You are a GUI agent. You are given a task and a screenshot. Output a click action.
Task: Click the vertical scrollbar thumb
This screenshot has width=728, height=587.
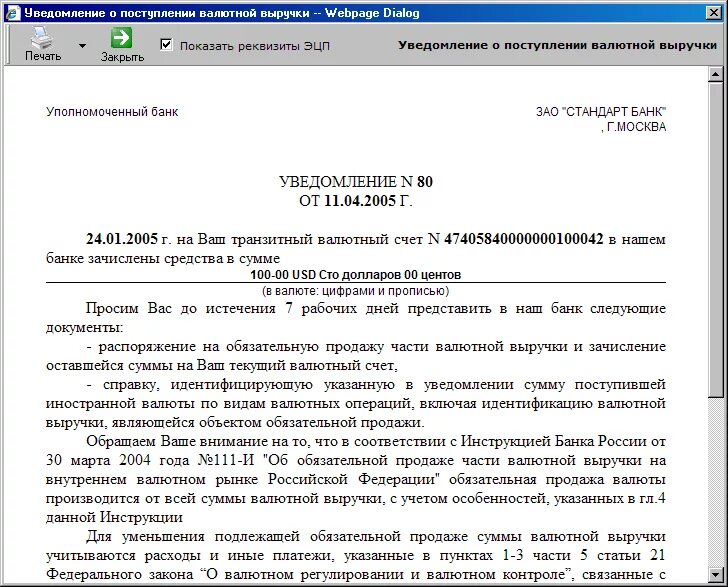(715, 239)
